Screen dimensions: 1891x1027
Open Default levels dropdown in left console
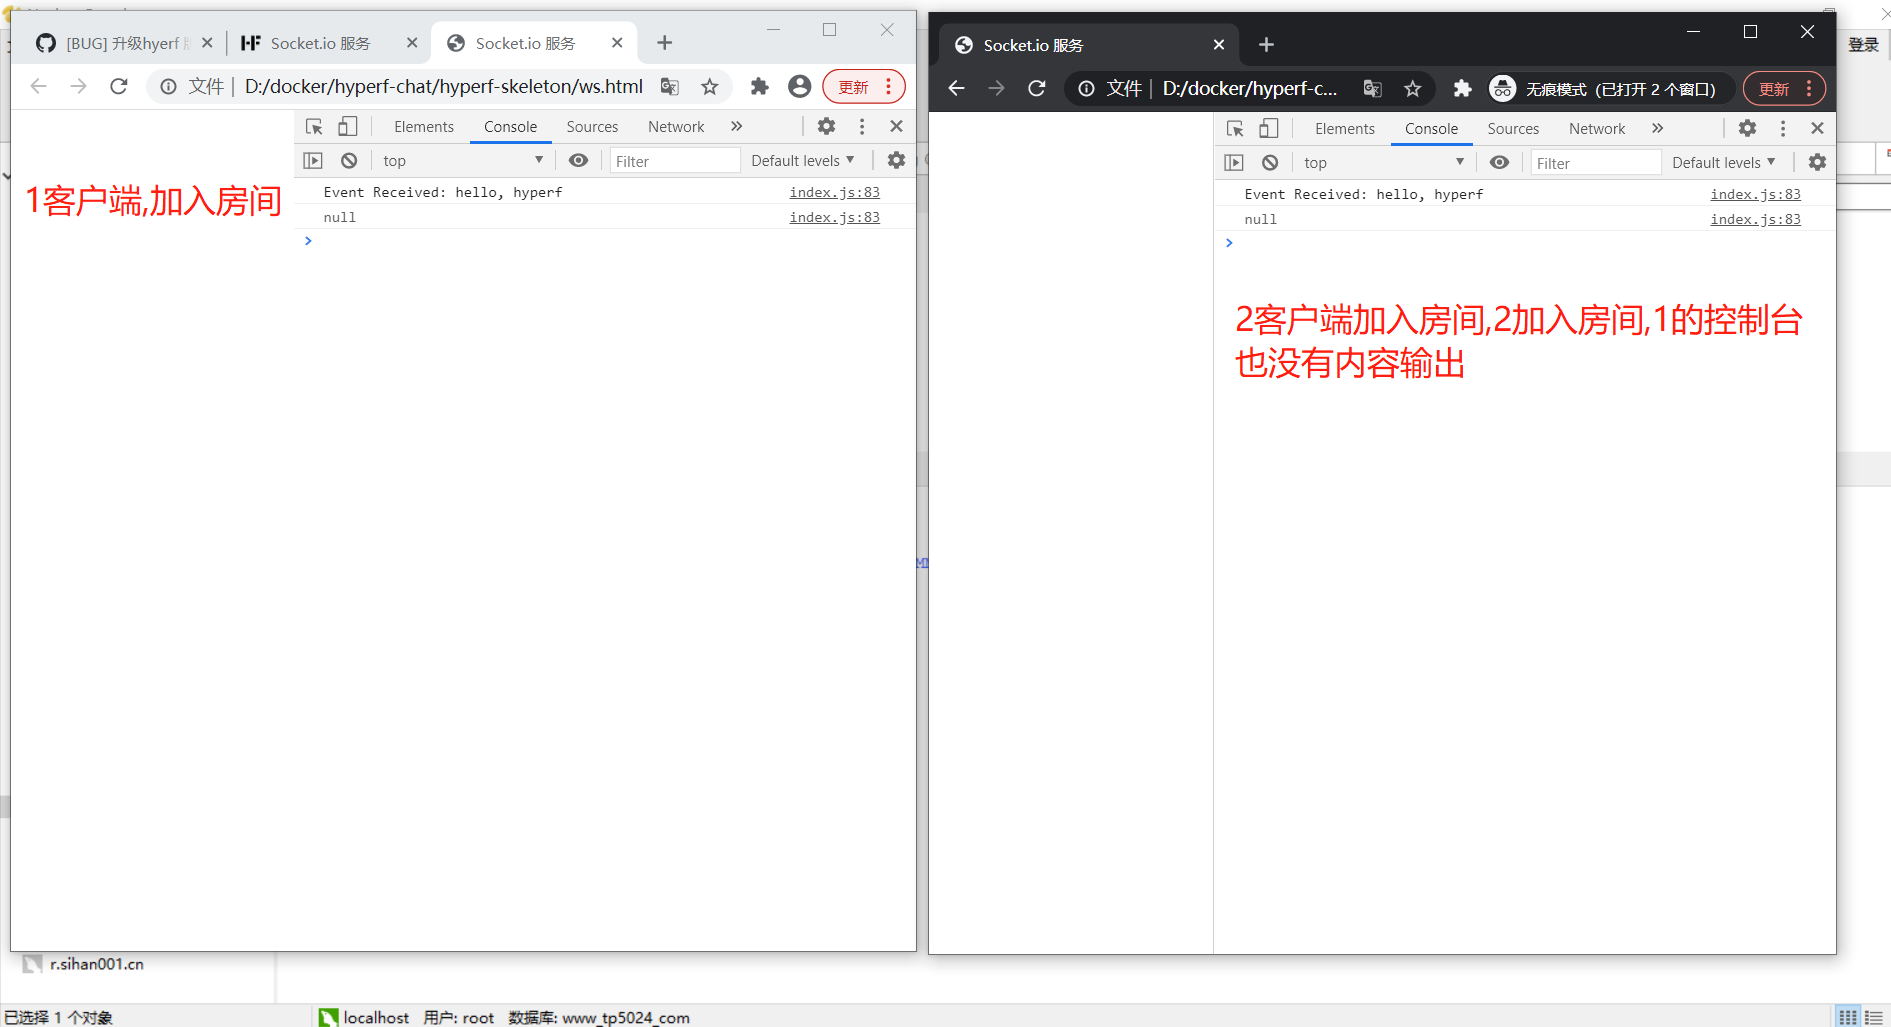pos(803,160)
